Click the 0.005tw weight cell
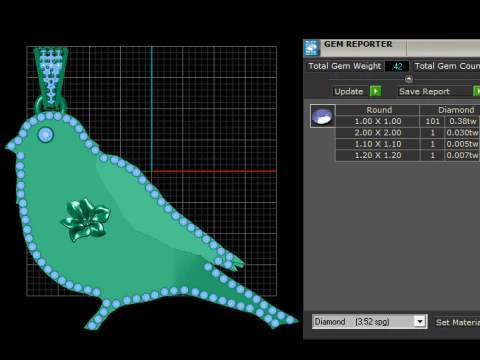The image size is (480, 360). point(462,144)
